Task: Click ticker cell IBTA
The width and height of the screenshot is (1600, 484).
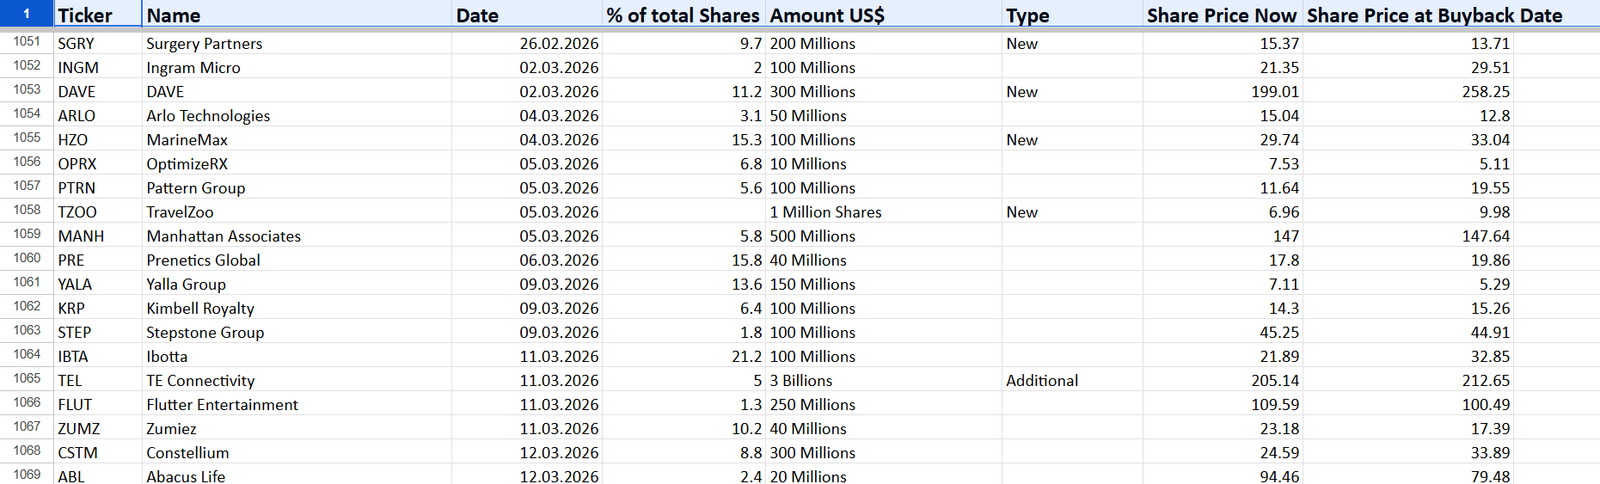Action: pyautogui.click(x=98, y=356)
